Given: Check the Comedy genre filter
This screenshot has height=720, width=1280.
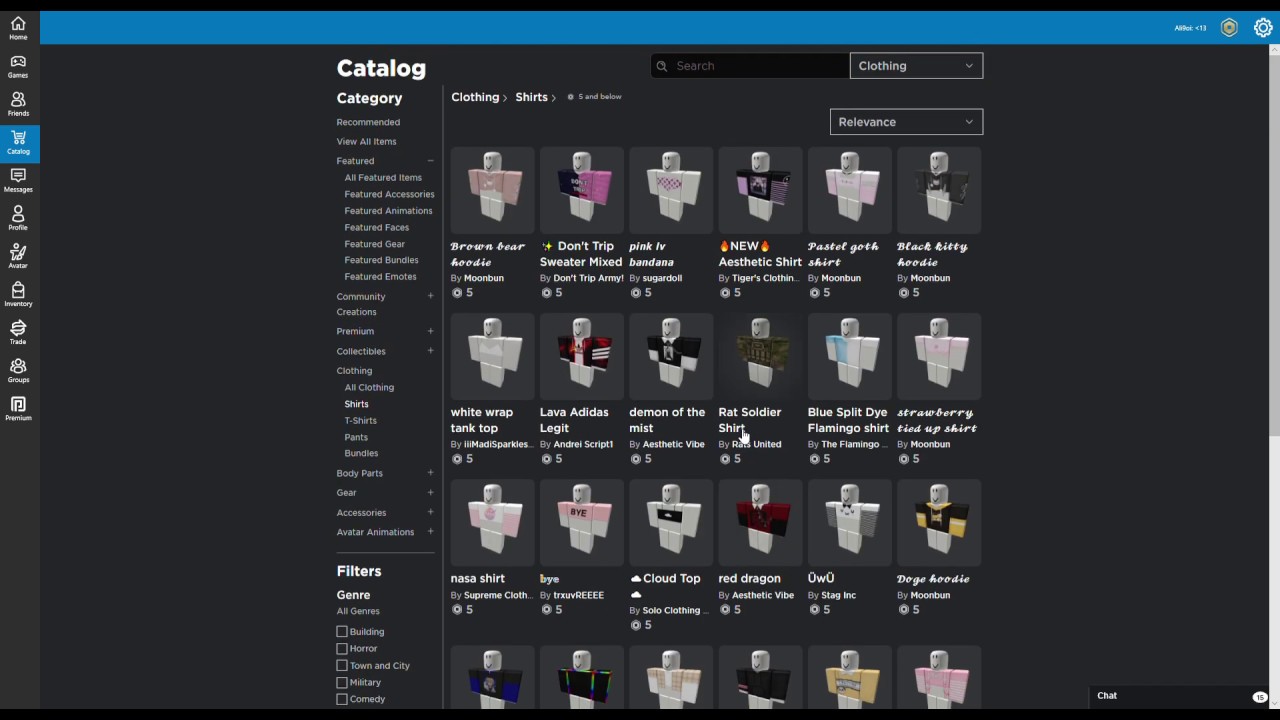Looking at the screenshot, I should [x=342, y=700].
